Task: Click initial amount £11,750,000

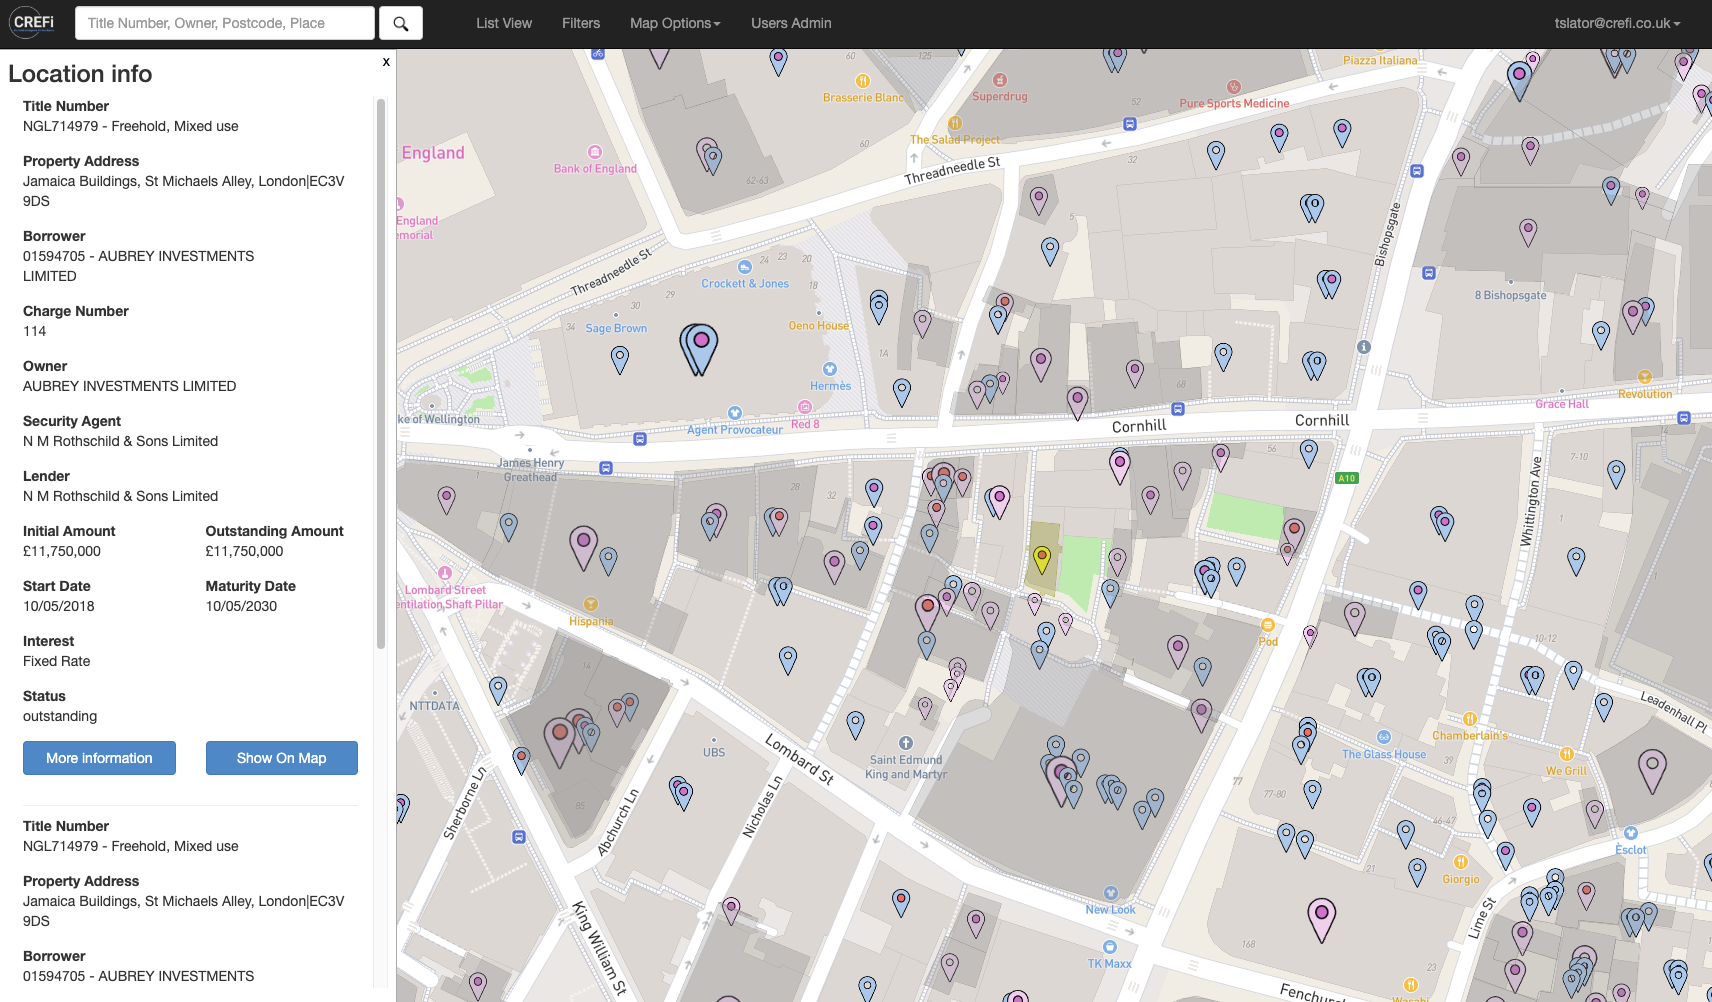Action: coord(62,551)
